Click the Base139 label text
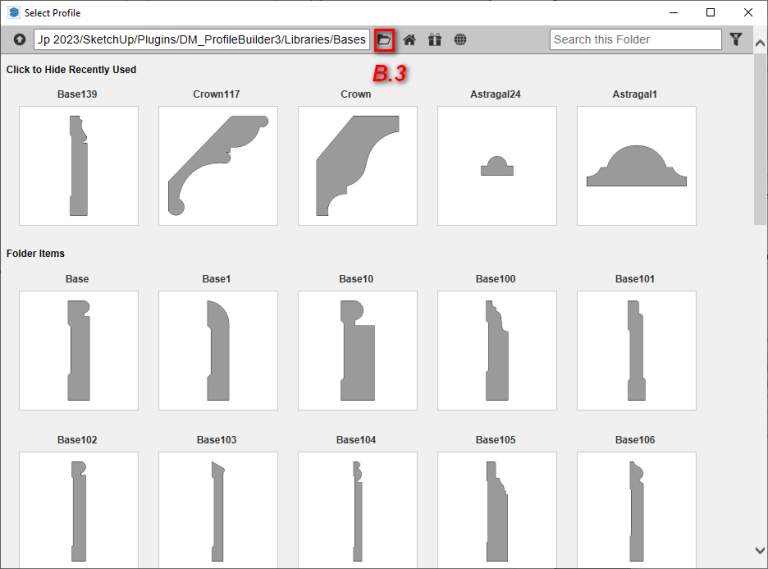This screenshot has width=768, height=569. [x=77, y=94]
